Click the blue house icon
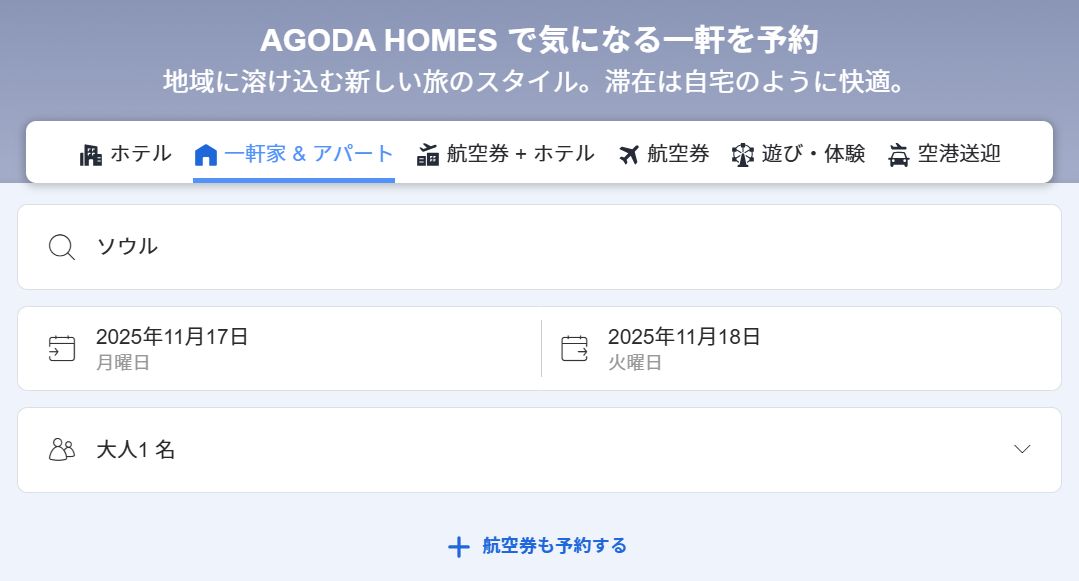The width and height of the screenshot is (1079, 581). [x=205, y=155]
